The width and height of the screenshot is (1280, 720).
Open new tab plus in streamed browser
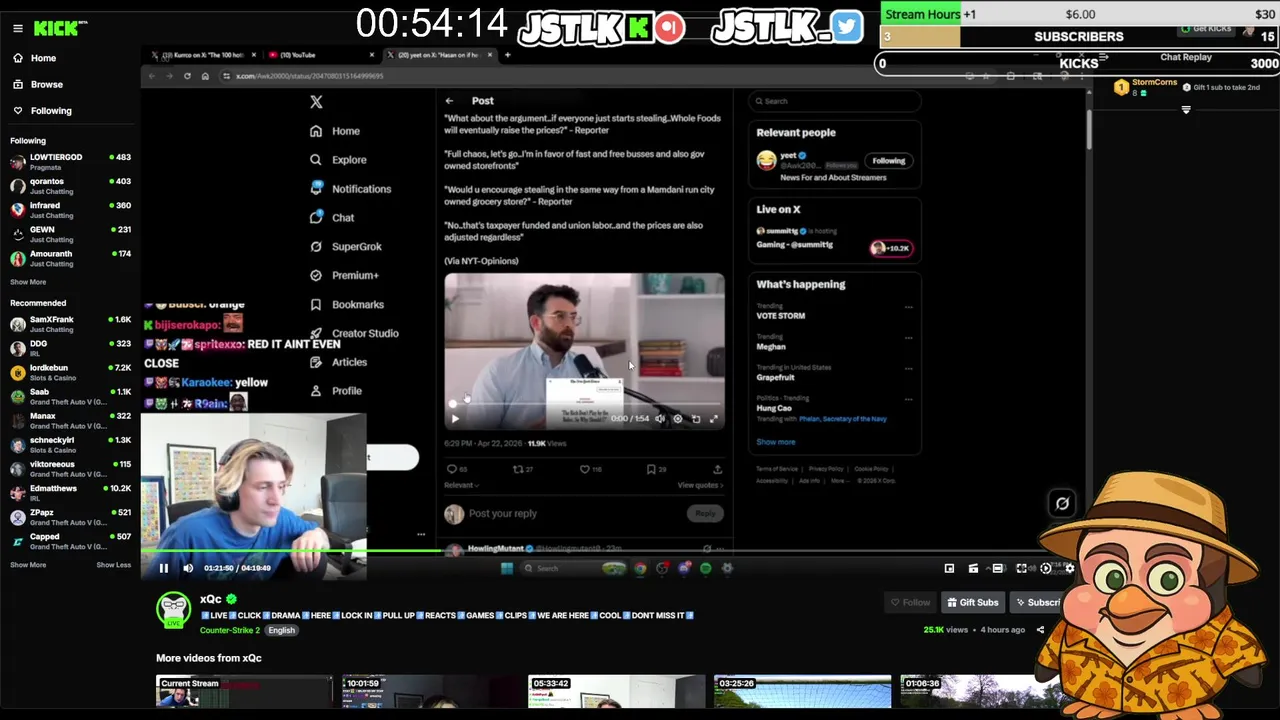[507, 55]
